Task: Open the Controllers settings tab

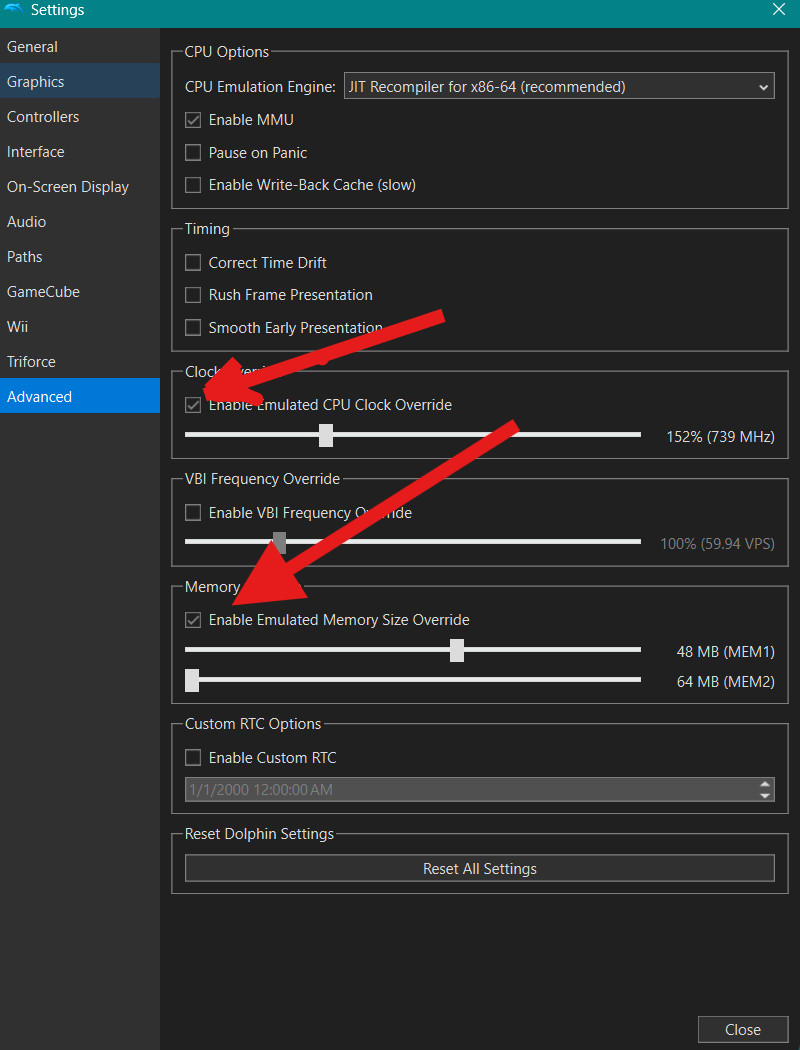Action: point(80,117)
